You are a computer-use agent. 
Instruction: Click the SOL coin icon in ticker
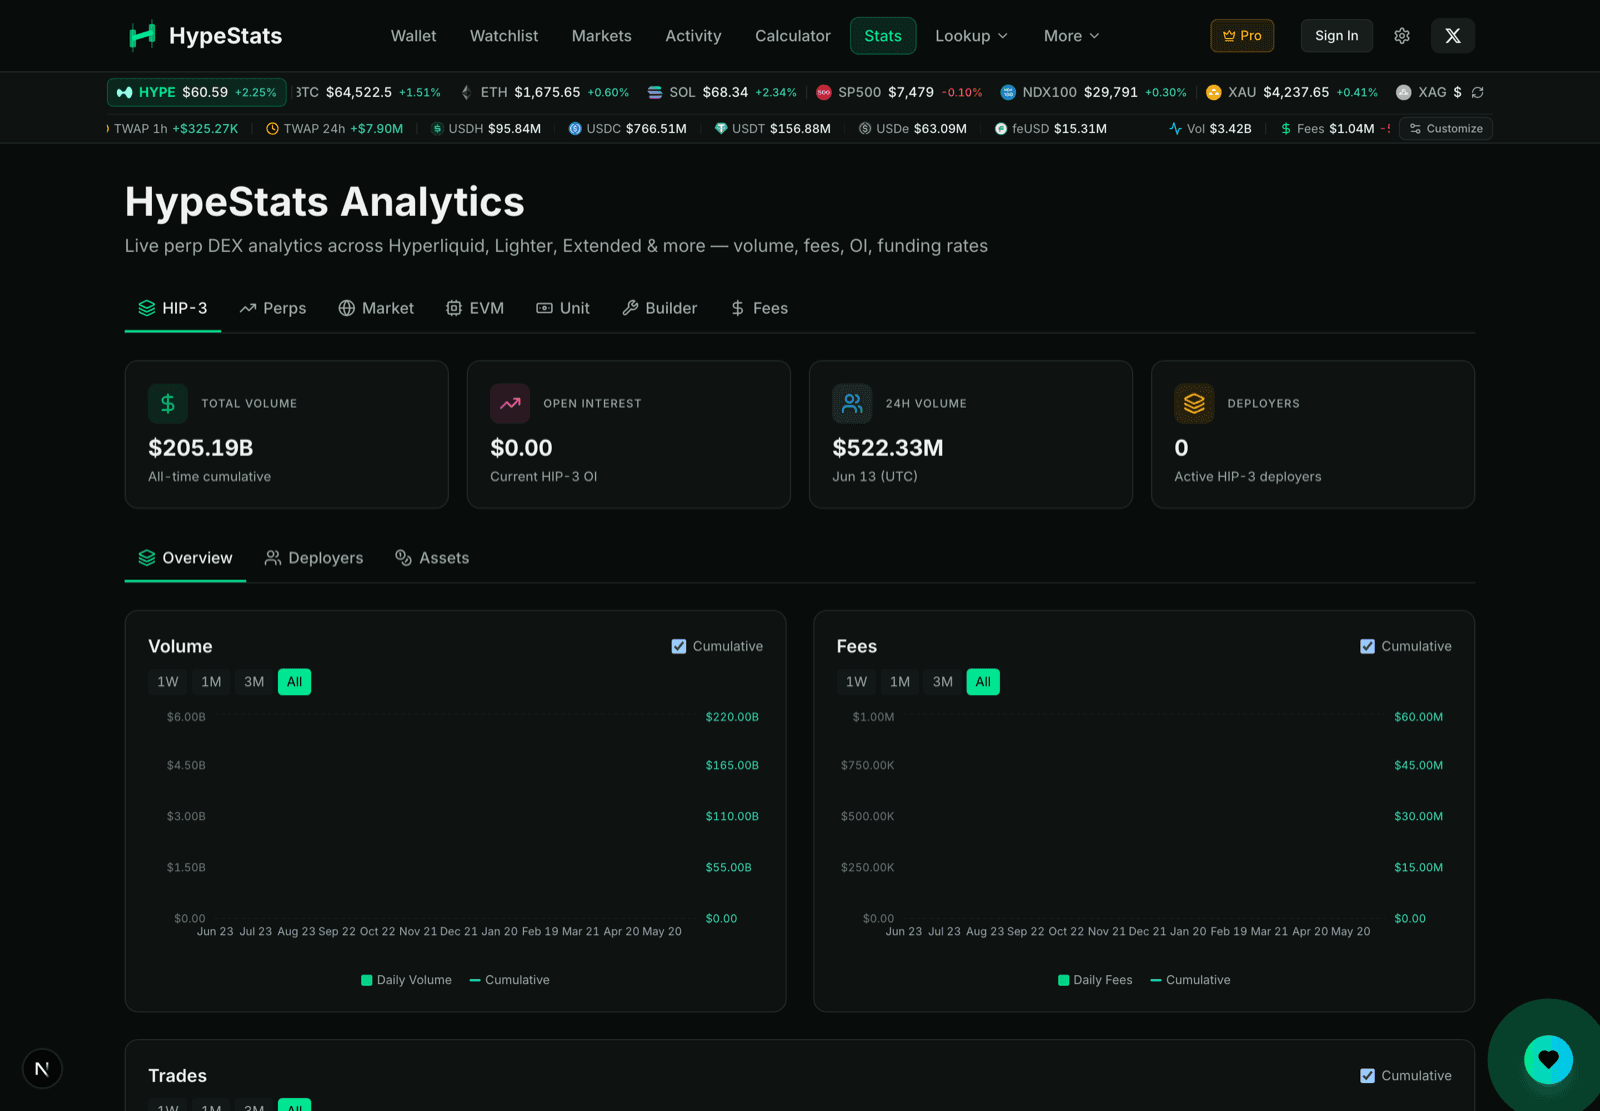click(655, 92)
